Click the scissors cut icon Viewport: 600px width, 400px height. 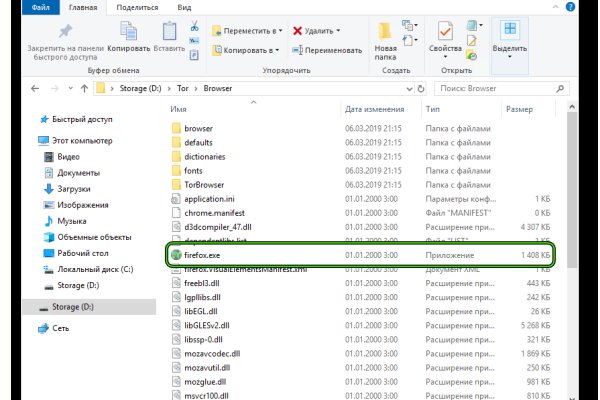coord(193,25)
